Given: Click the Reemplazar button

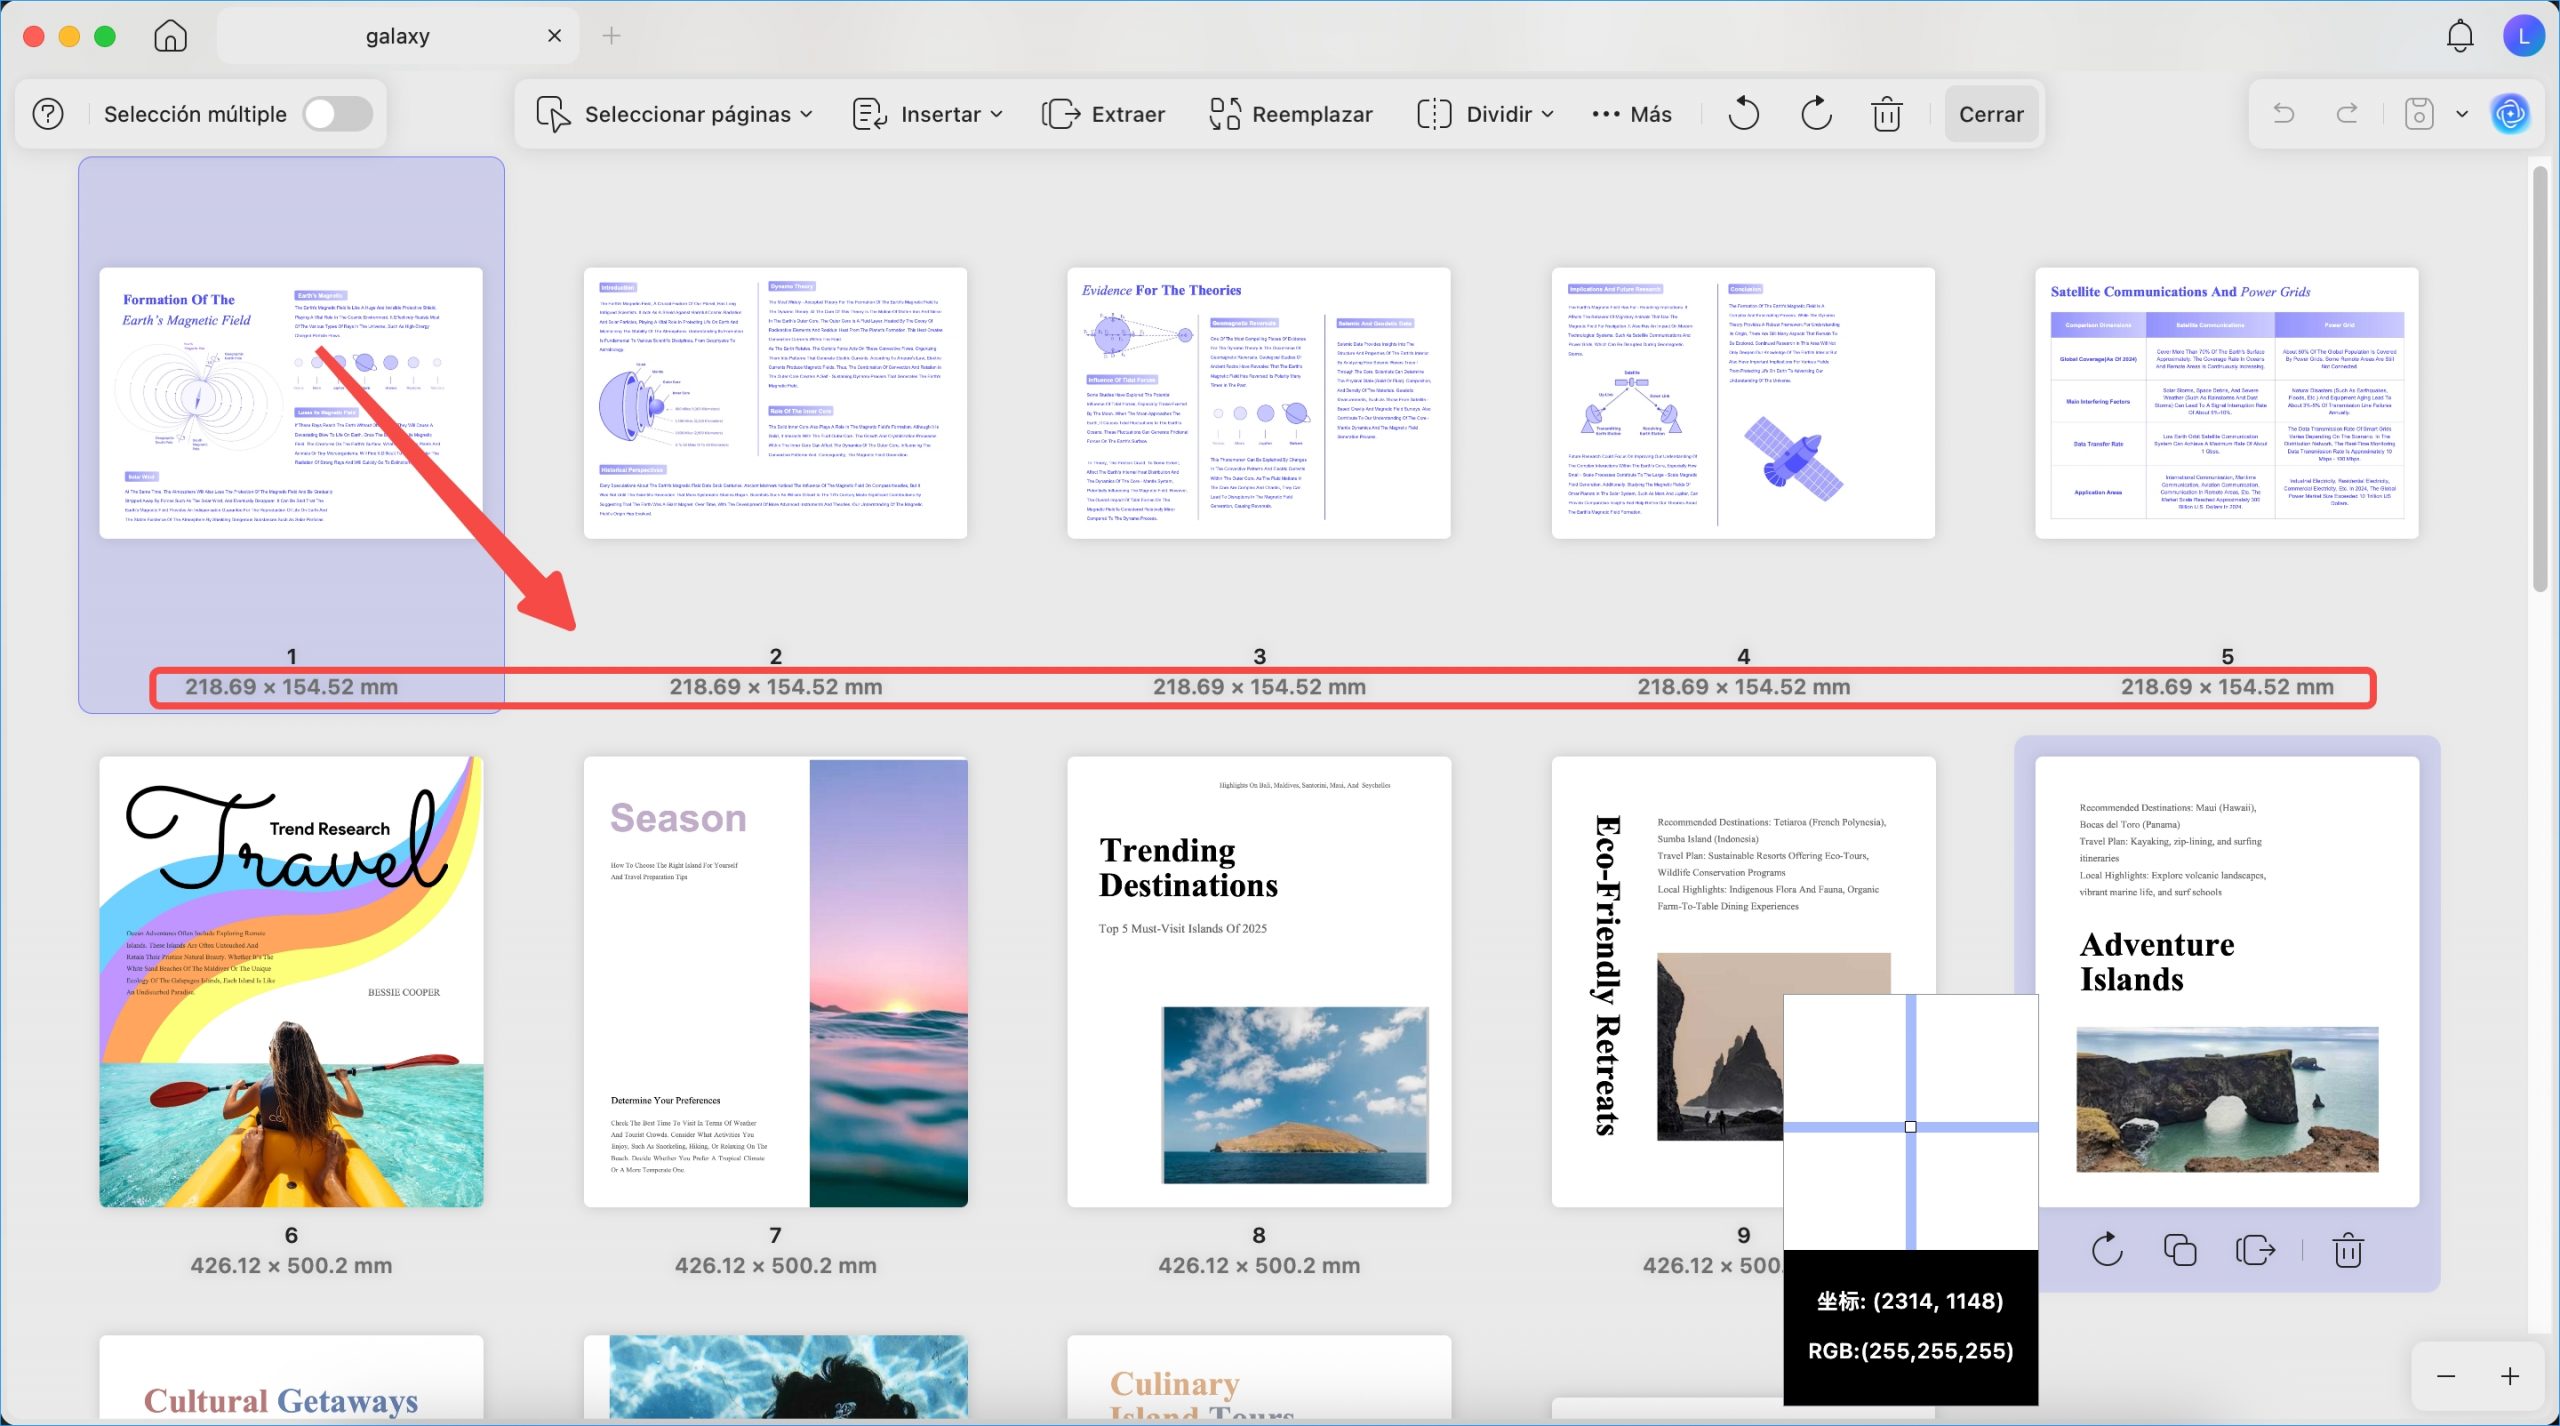Looking at the screenshot, I should [1291, 113].
